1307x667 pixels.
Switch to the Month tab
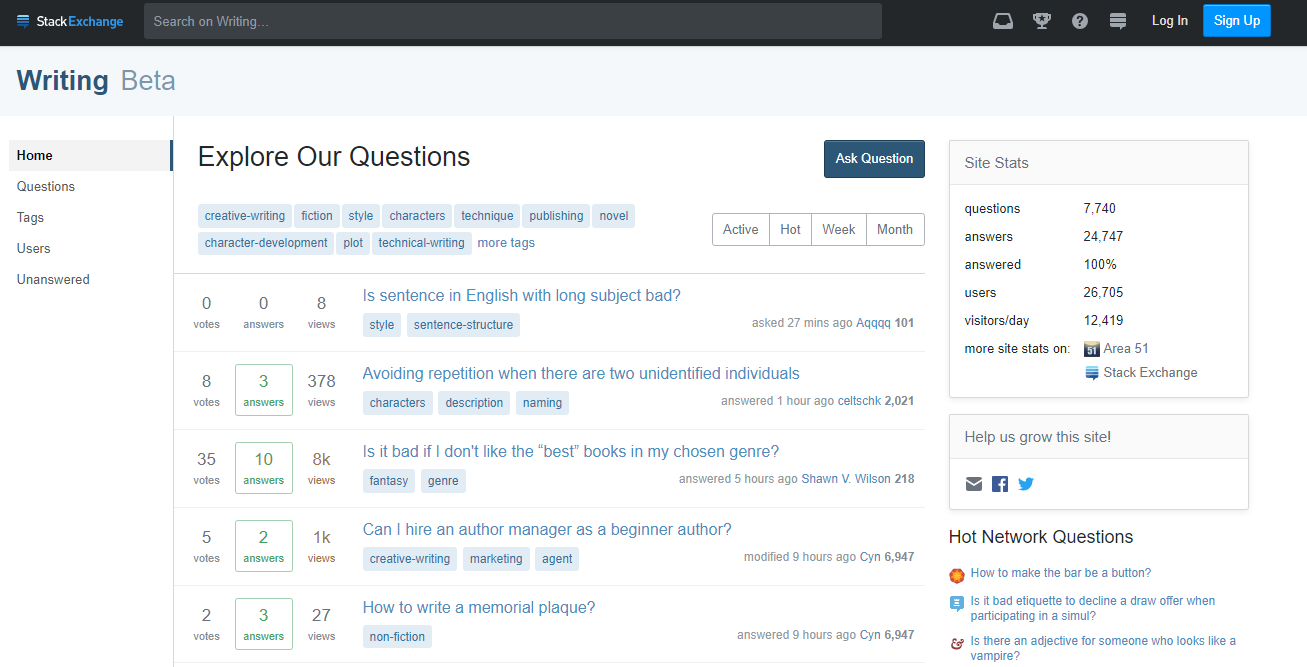click(x=895, y=229)
